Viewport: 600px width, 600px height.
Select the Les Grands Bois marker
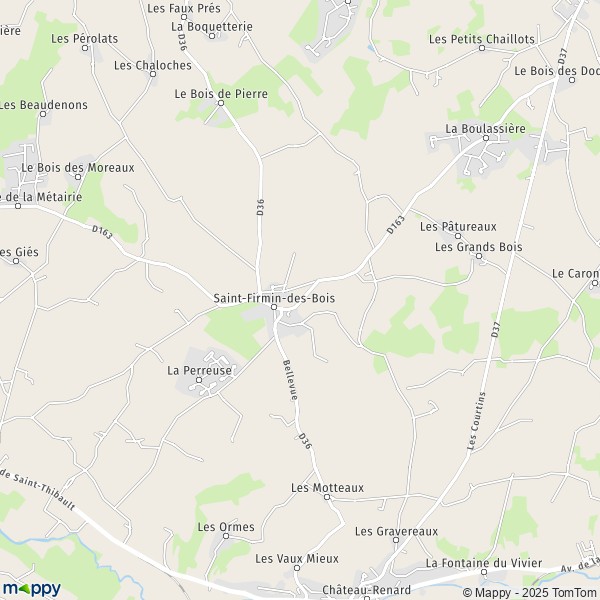(479, 256)
